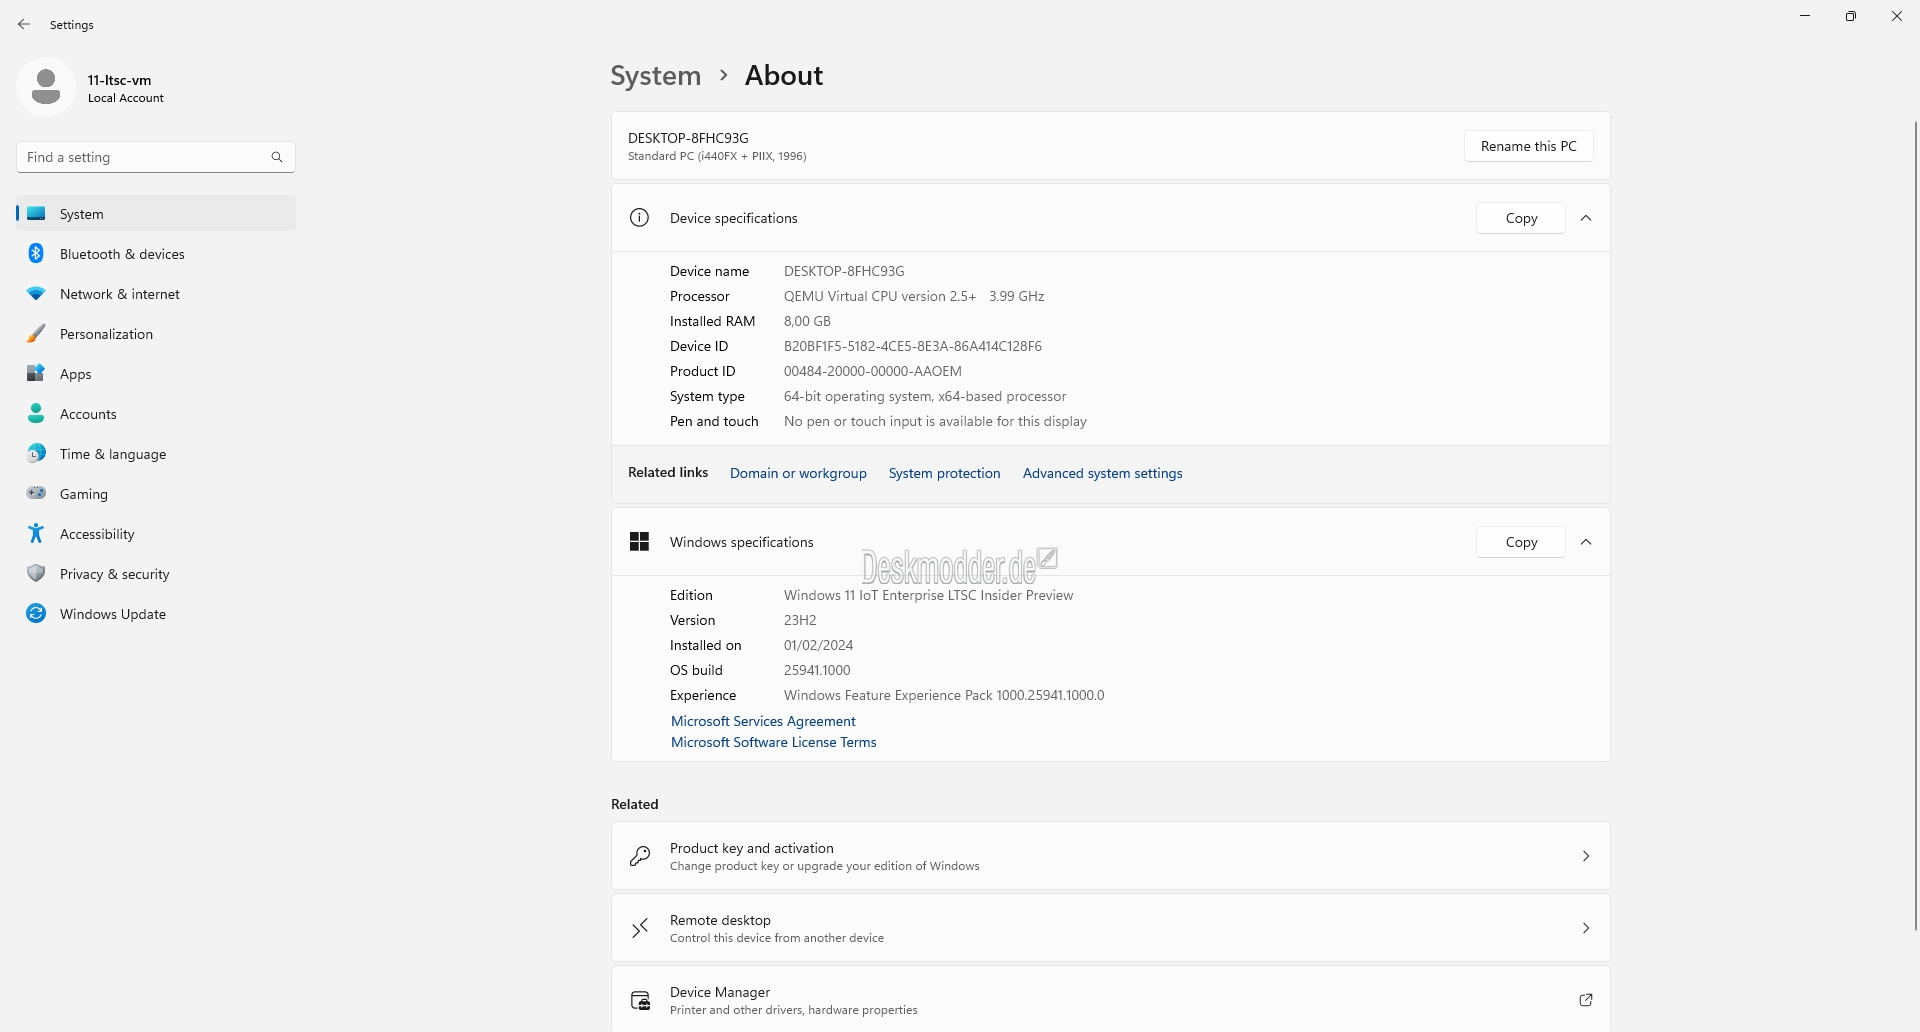
Task: Open Domain or workgroup link
Action: (x=798, y=473)
